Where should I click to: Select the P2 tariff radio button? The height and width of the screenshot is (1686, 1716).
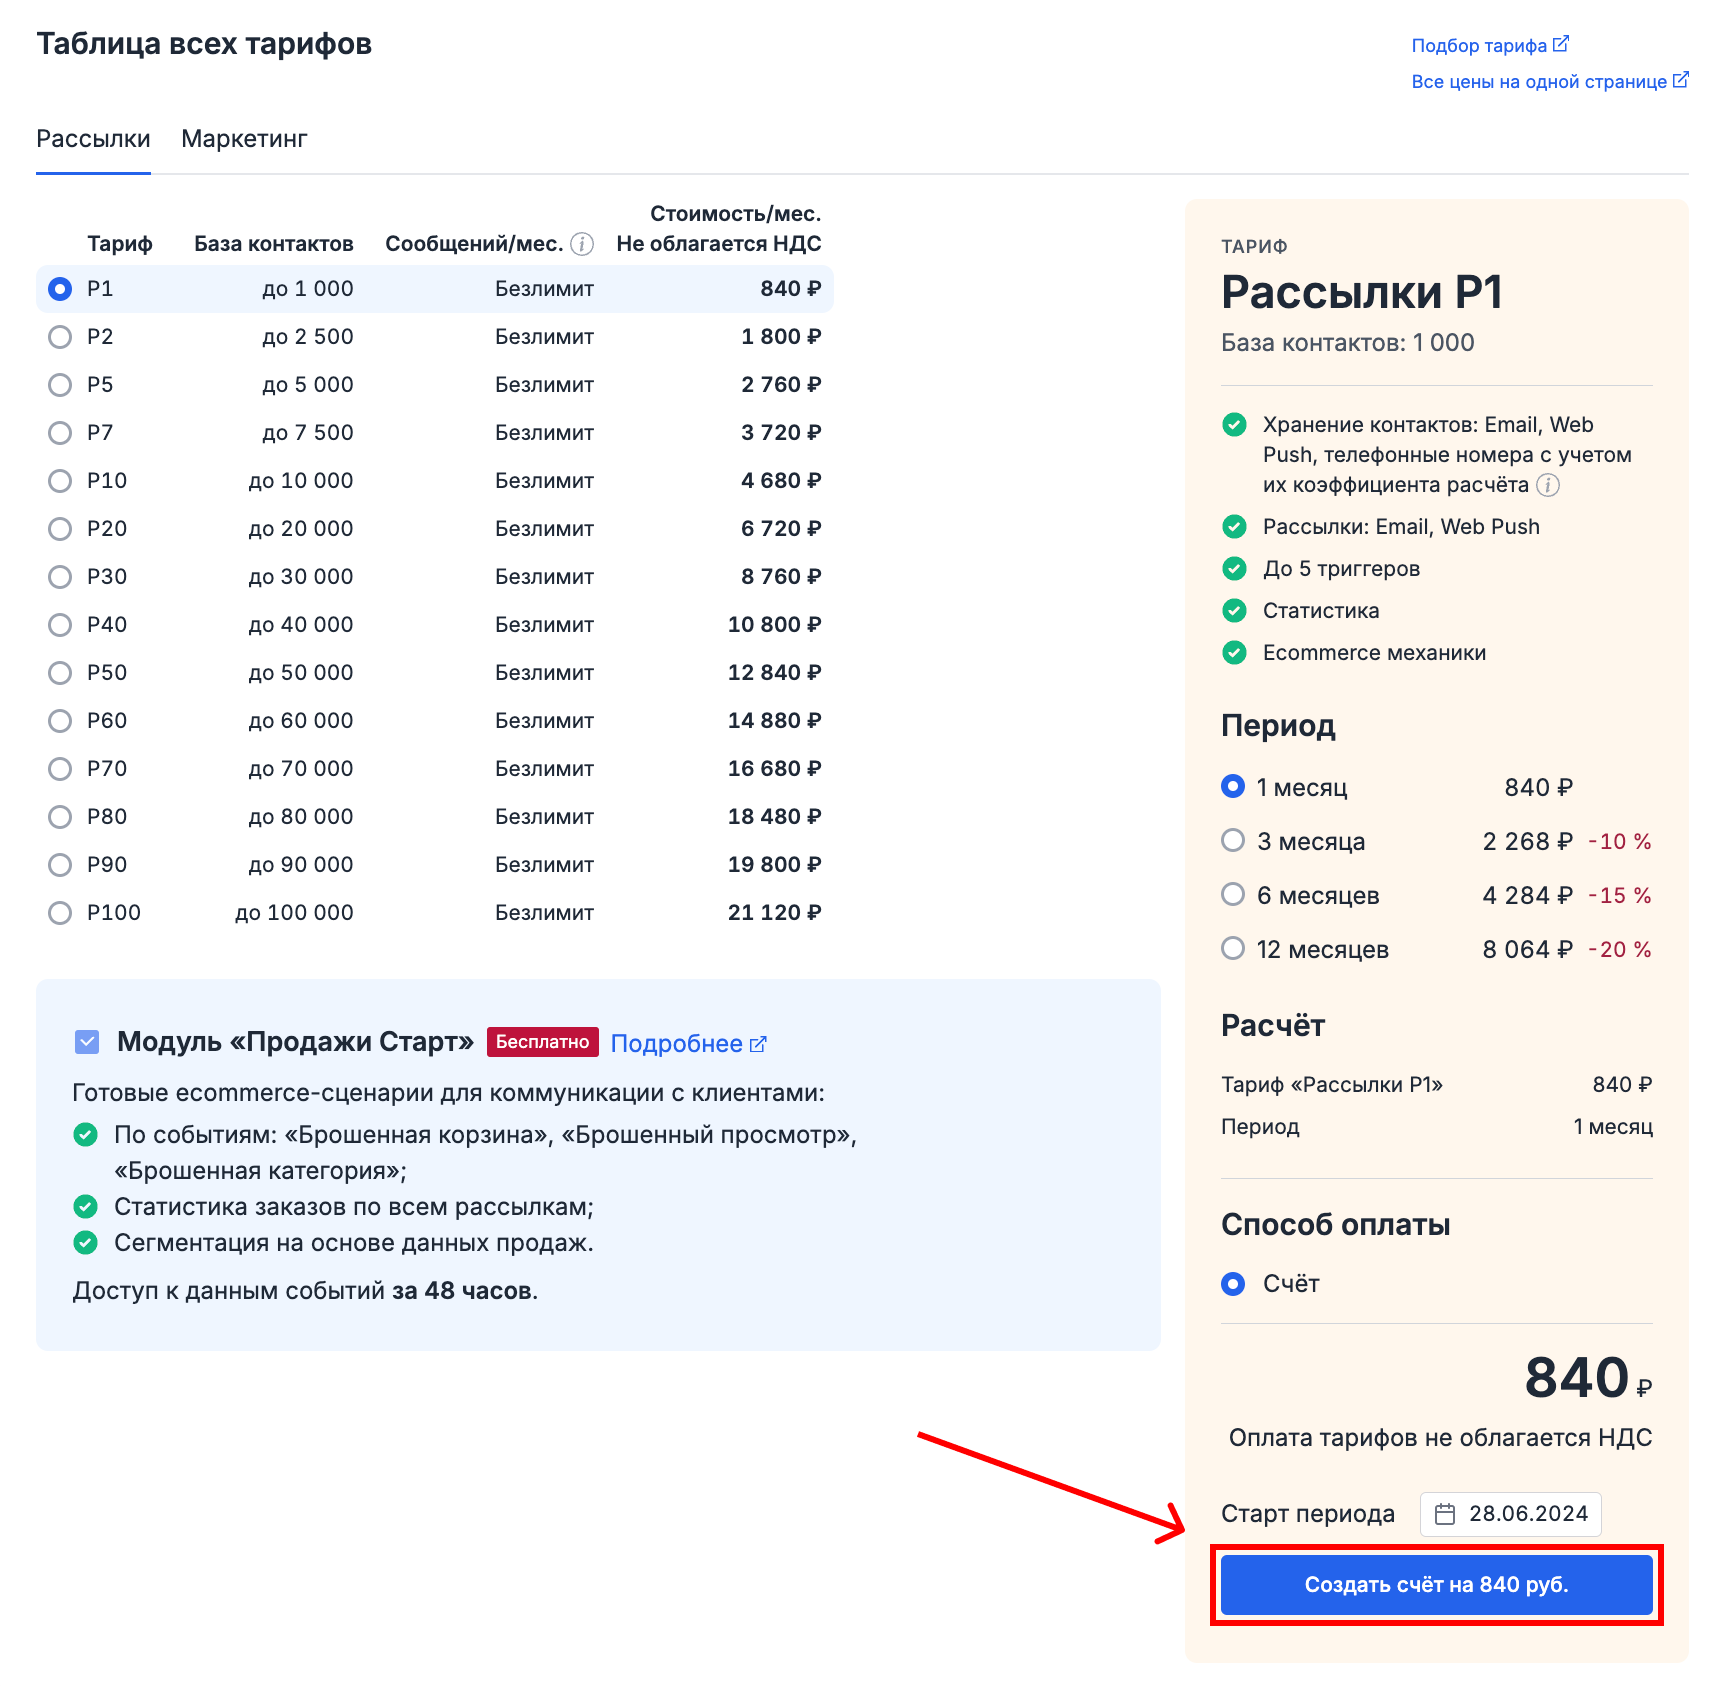point(60,337)
